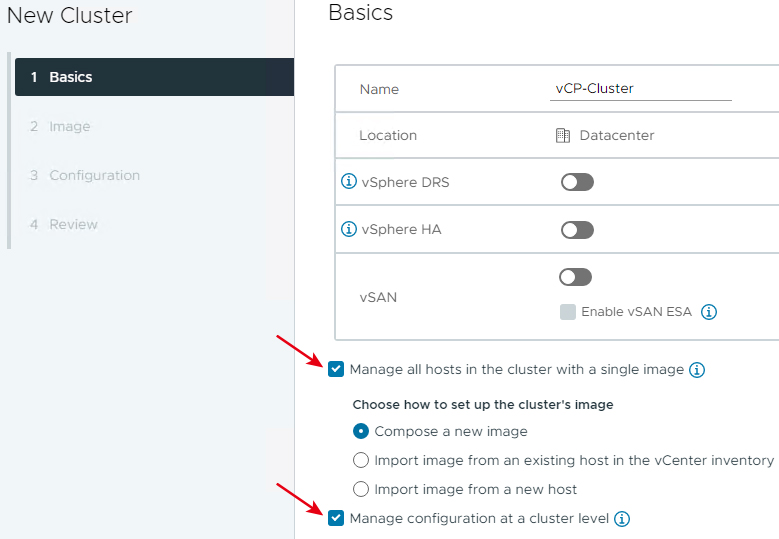Image resolution: width=779 pixels, height=539 pixels.
Task: Click info icon next to Enable vSAN ESA
Action: coord(708,312)
